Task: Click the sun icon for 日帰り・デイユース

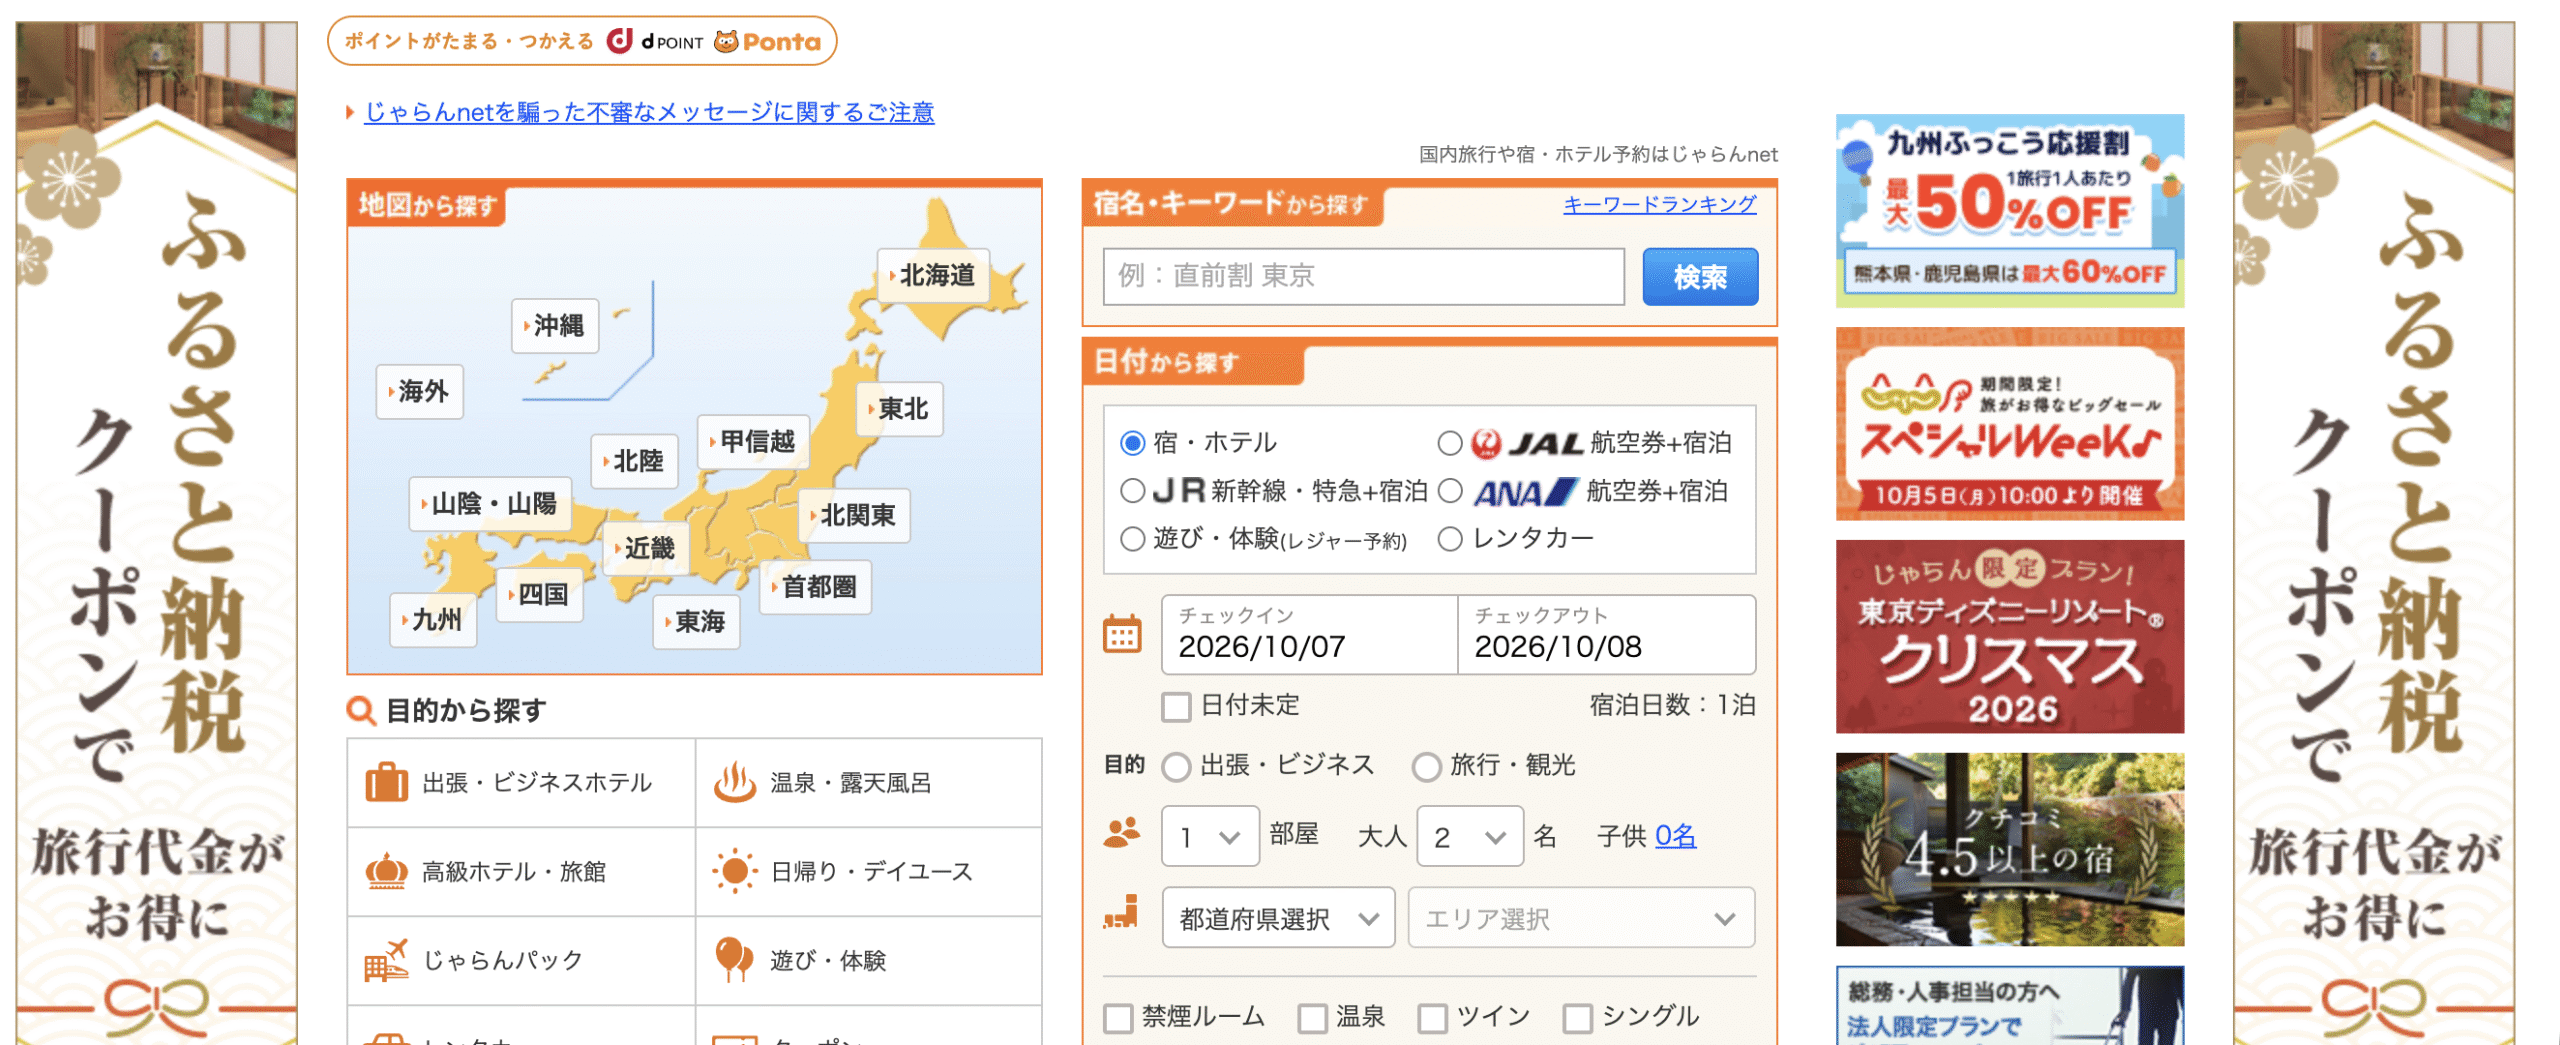Action: click(734, 871)
